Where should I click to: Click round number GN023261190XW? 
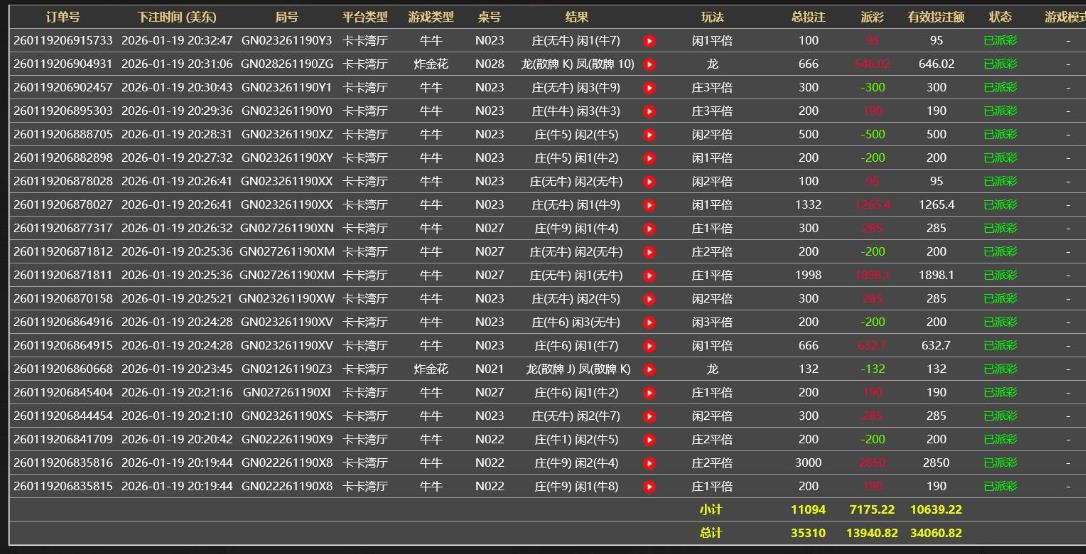(x=288, y=299)
